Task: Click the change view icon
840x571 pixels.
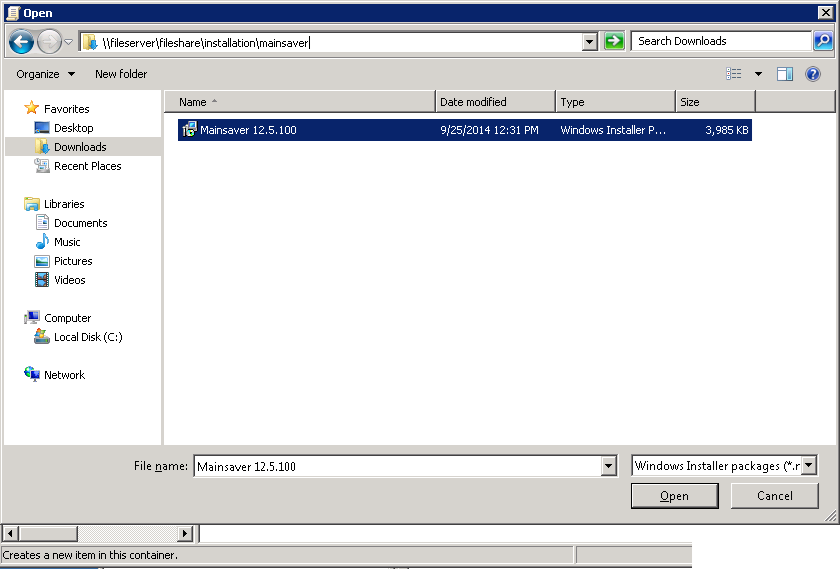Action: (x=734, y=73)
